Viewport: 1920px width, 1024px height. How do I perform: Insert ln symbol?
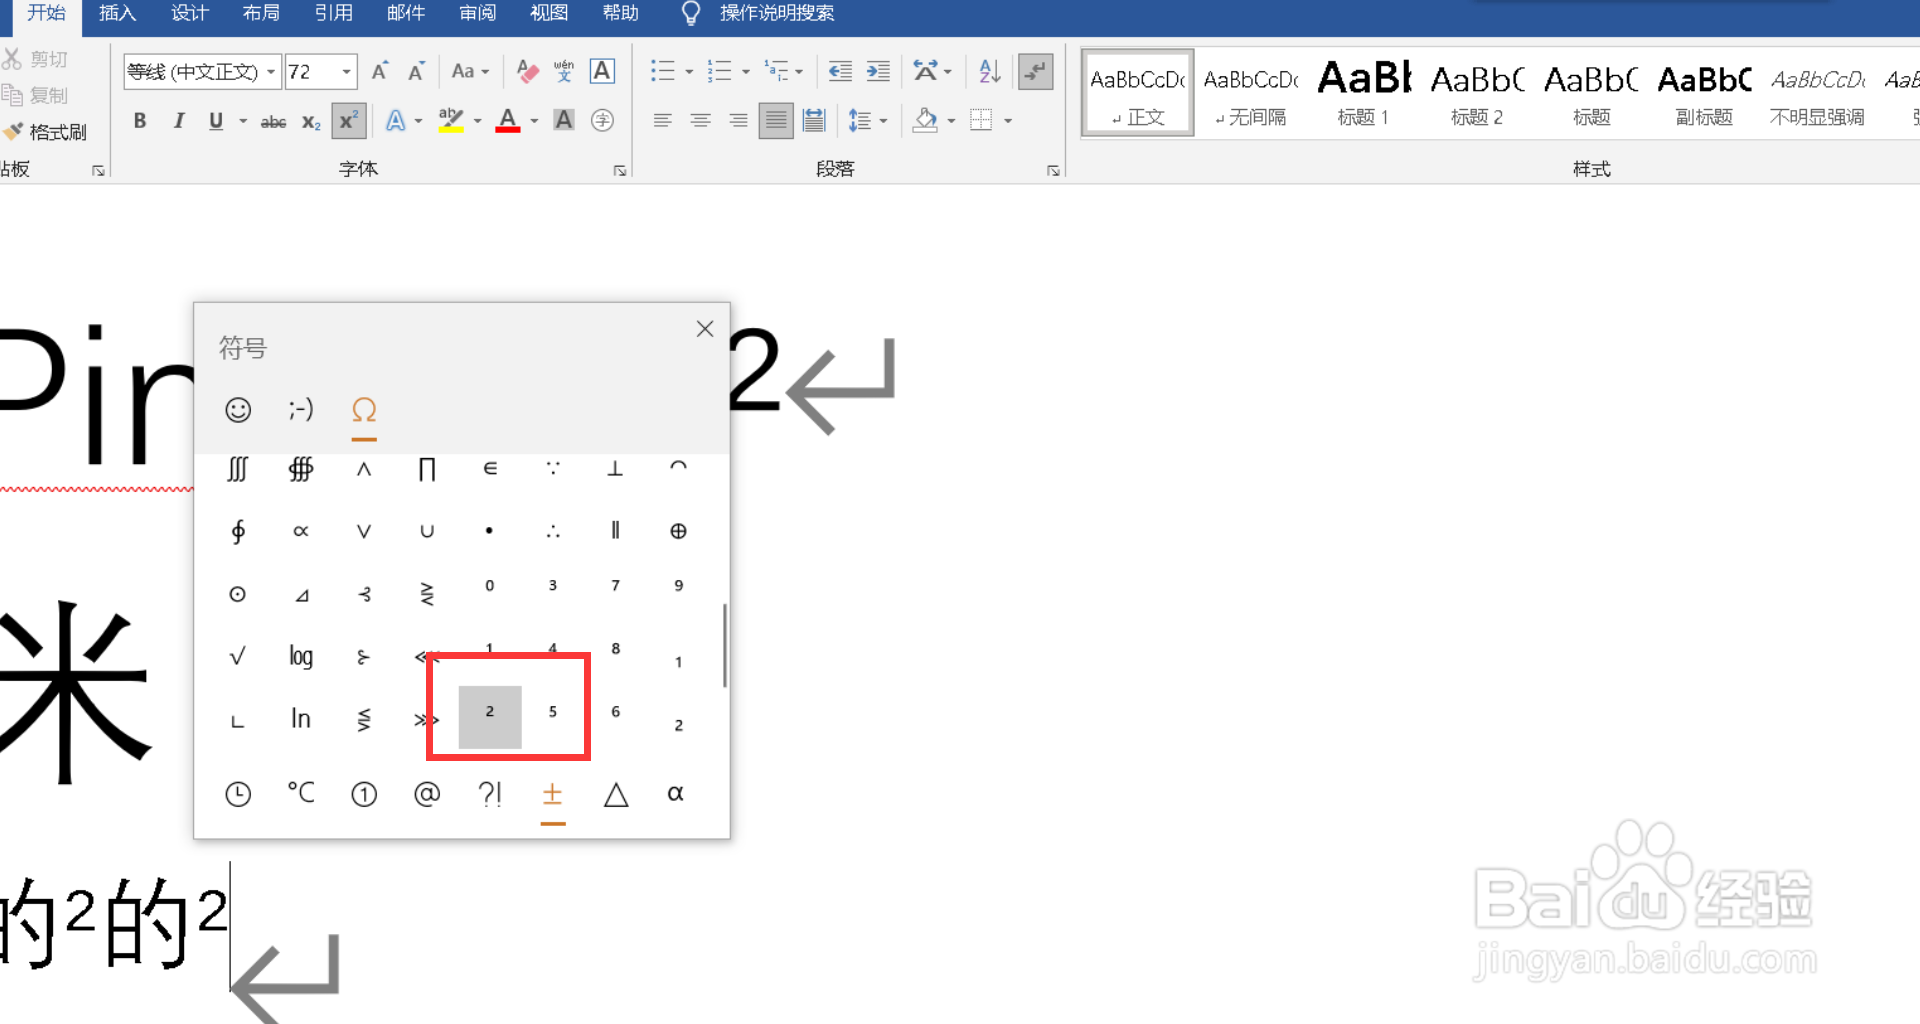300,718
